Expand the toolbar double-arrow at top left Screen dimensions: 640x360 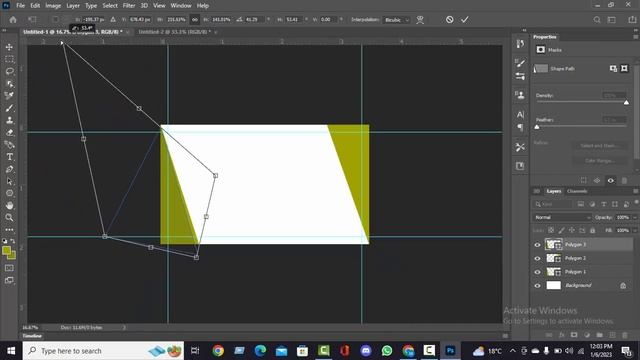click(4, 30)
